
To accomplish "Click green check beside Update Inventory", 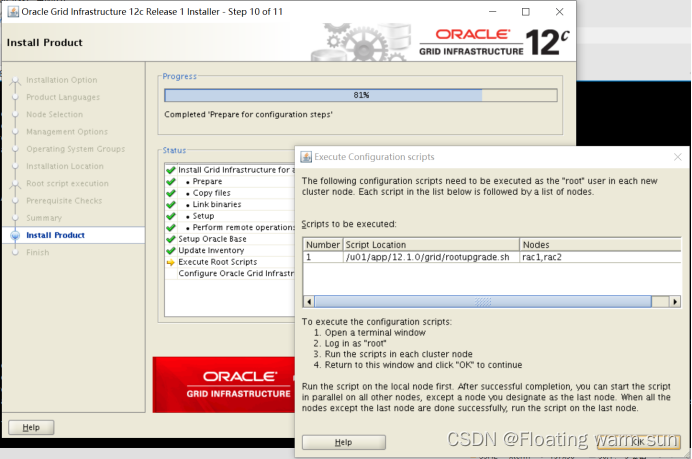I will tap(171, 250).
